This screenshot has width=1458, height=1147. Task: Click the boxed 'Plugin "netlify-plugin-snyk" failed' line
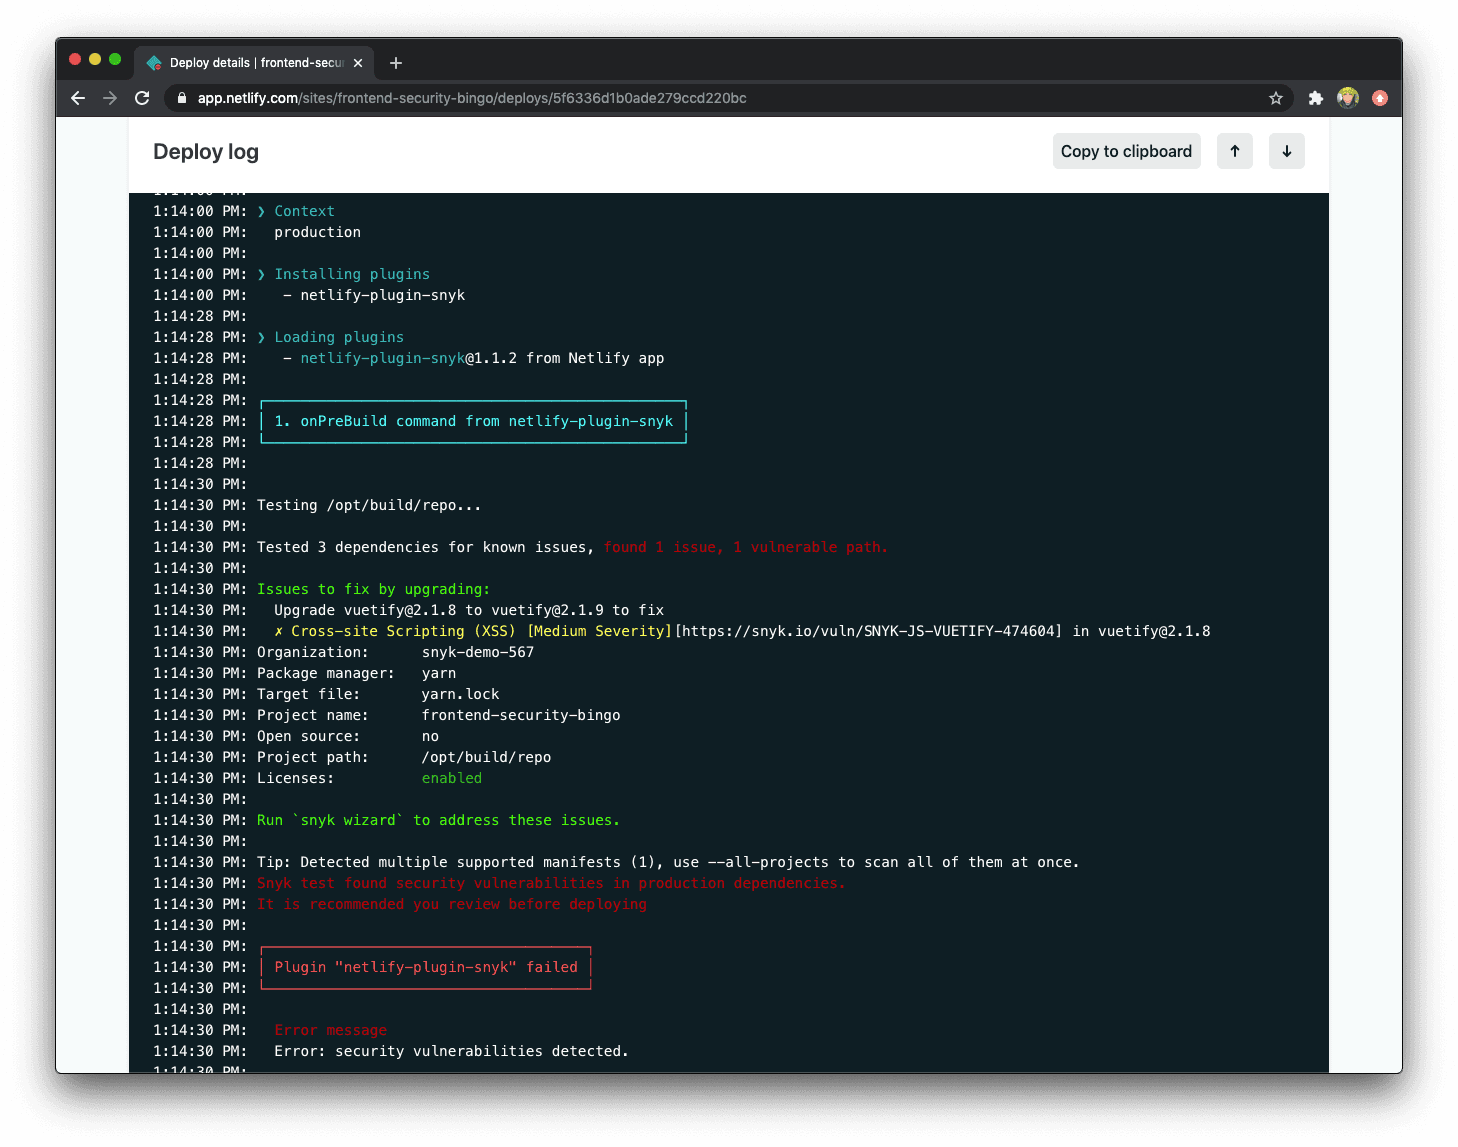click(x=426, y=967)
